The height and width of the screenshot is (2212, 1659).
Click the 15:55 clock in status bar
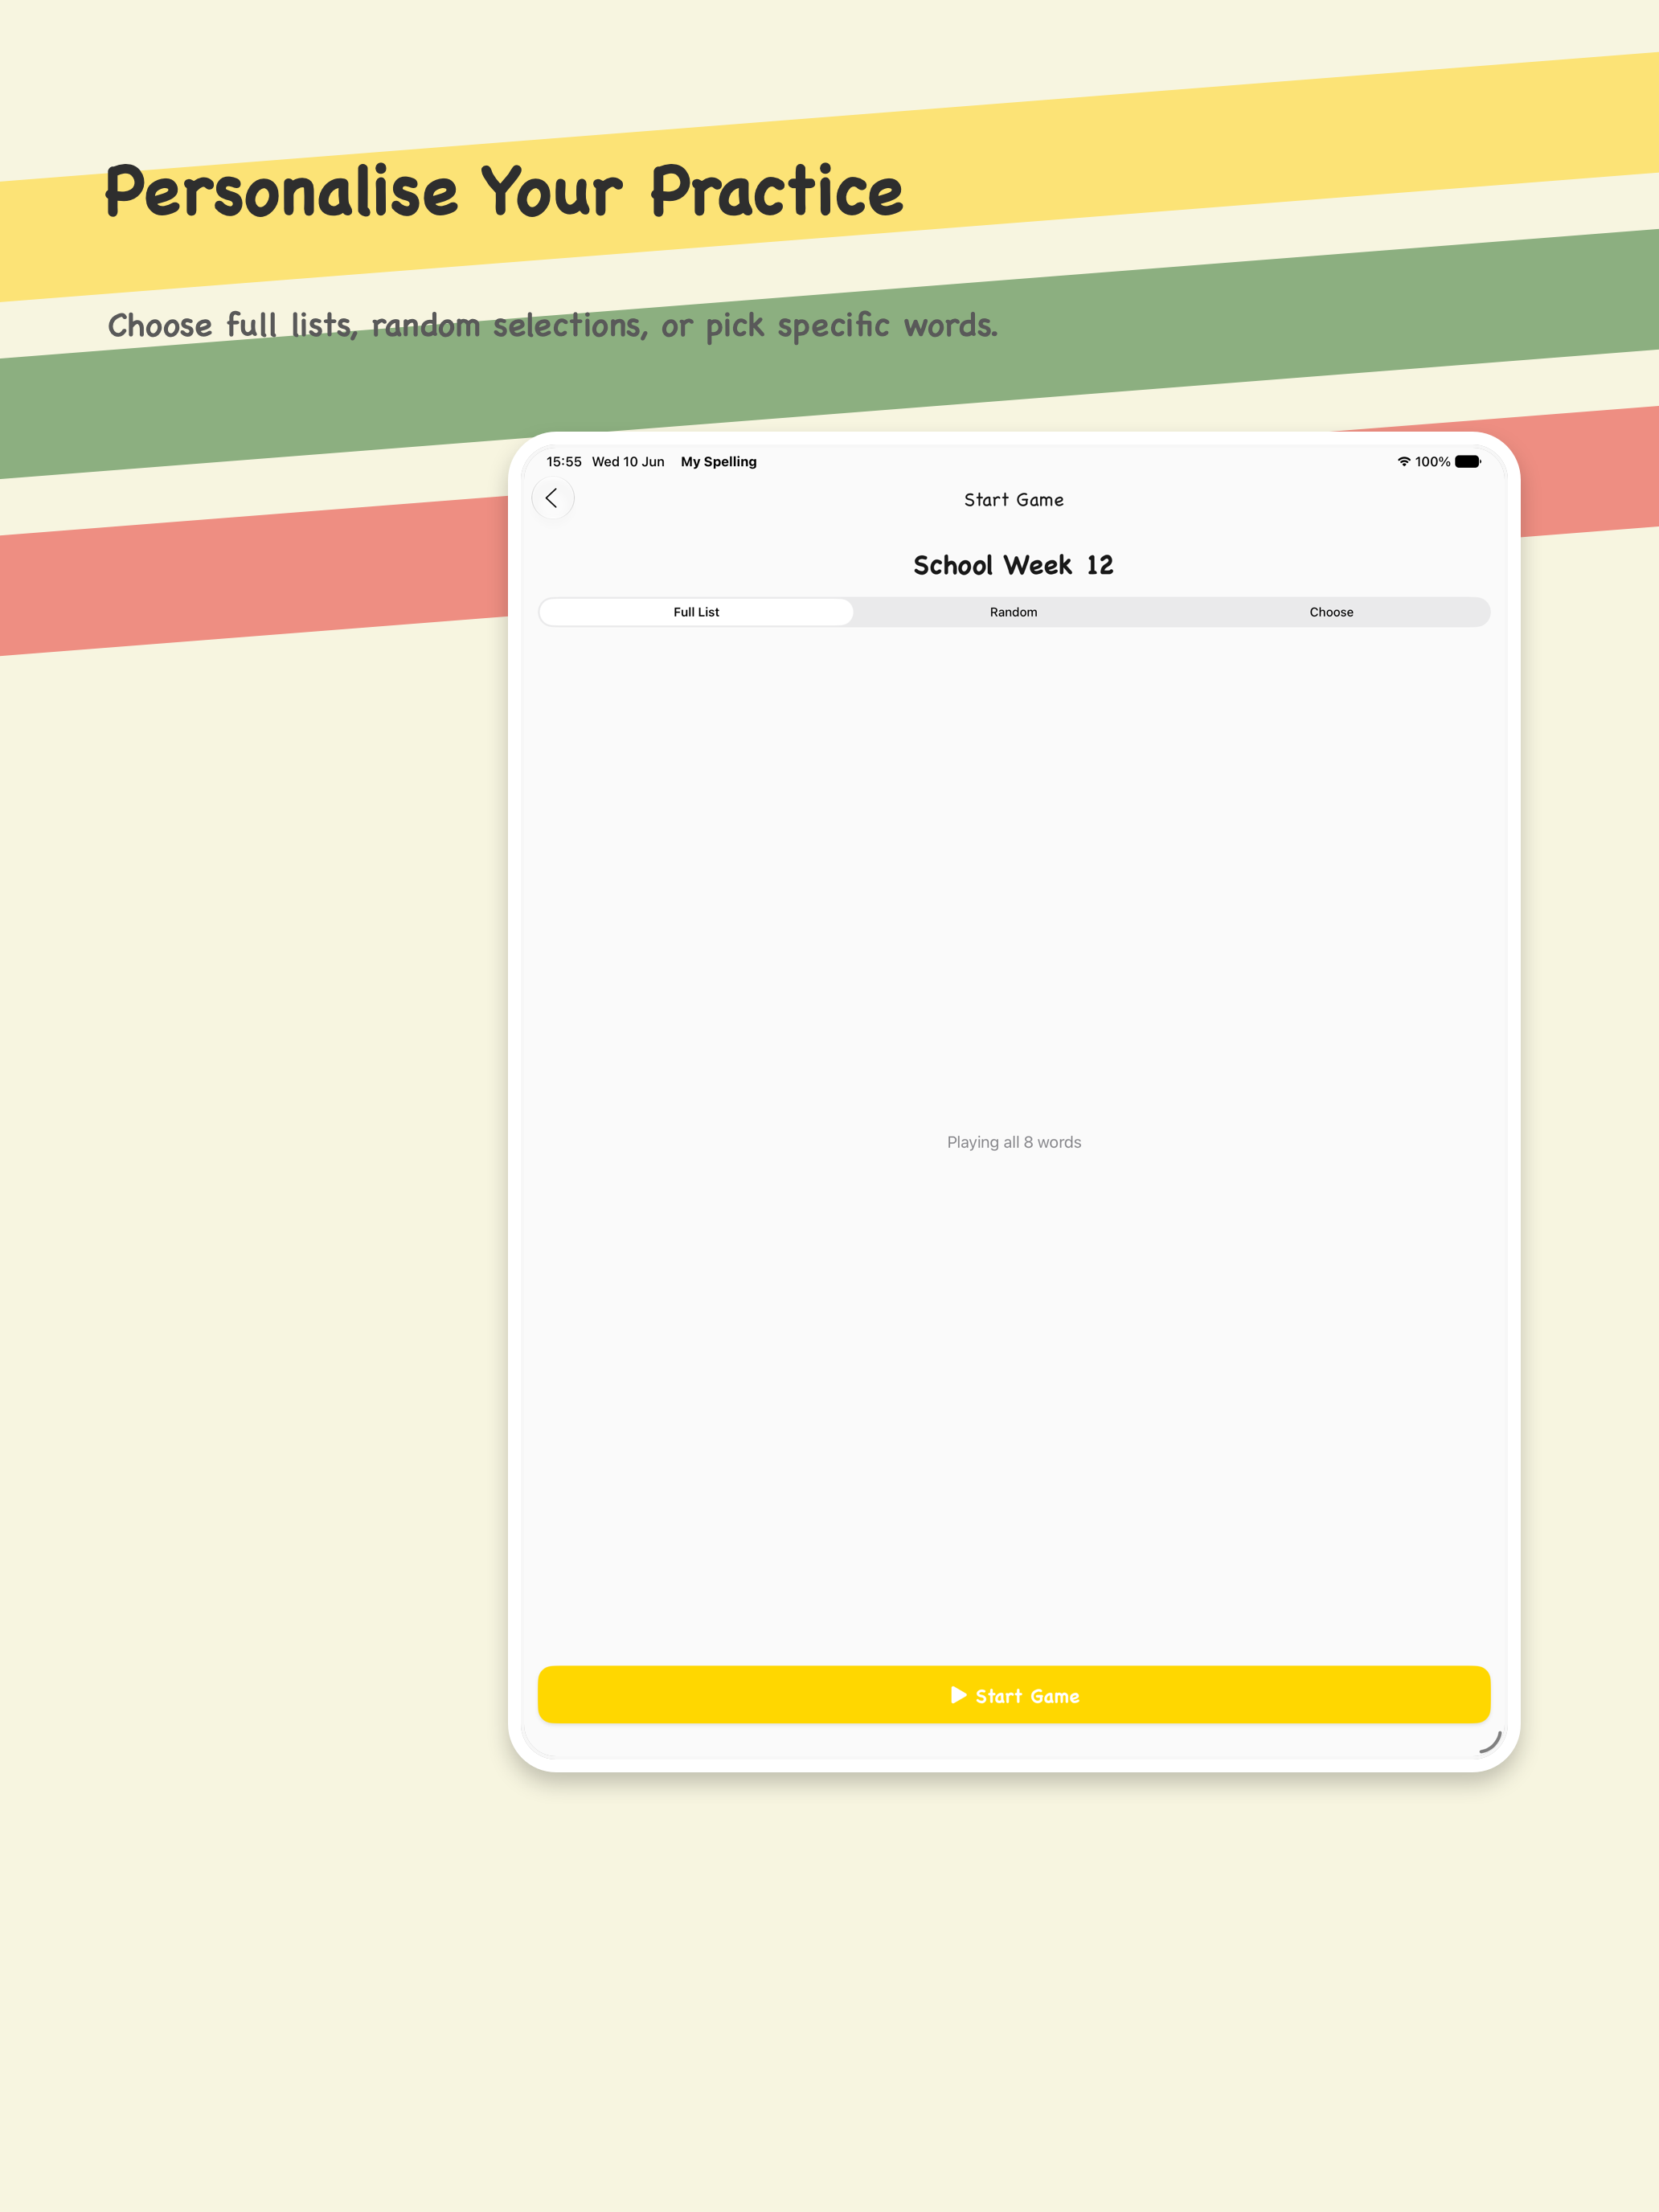coord(563,462)
